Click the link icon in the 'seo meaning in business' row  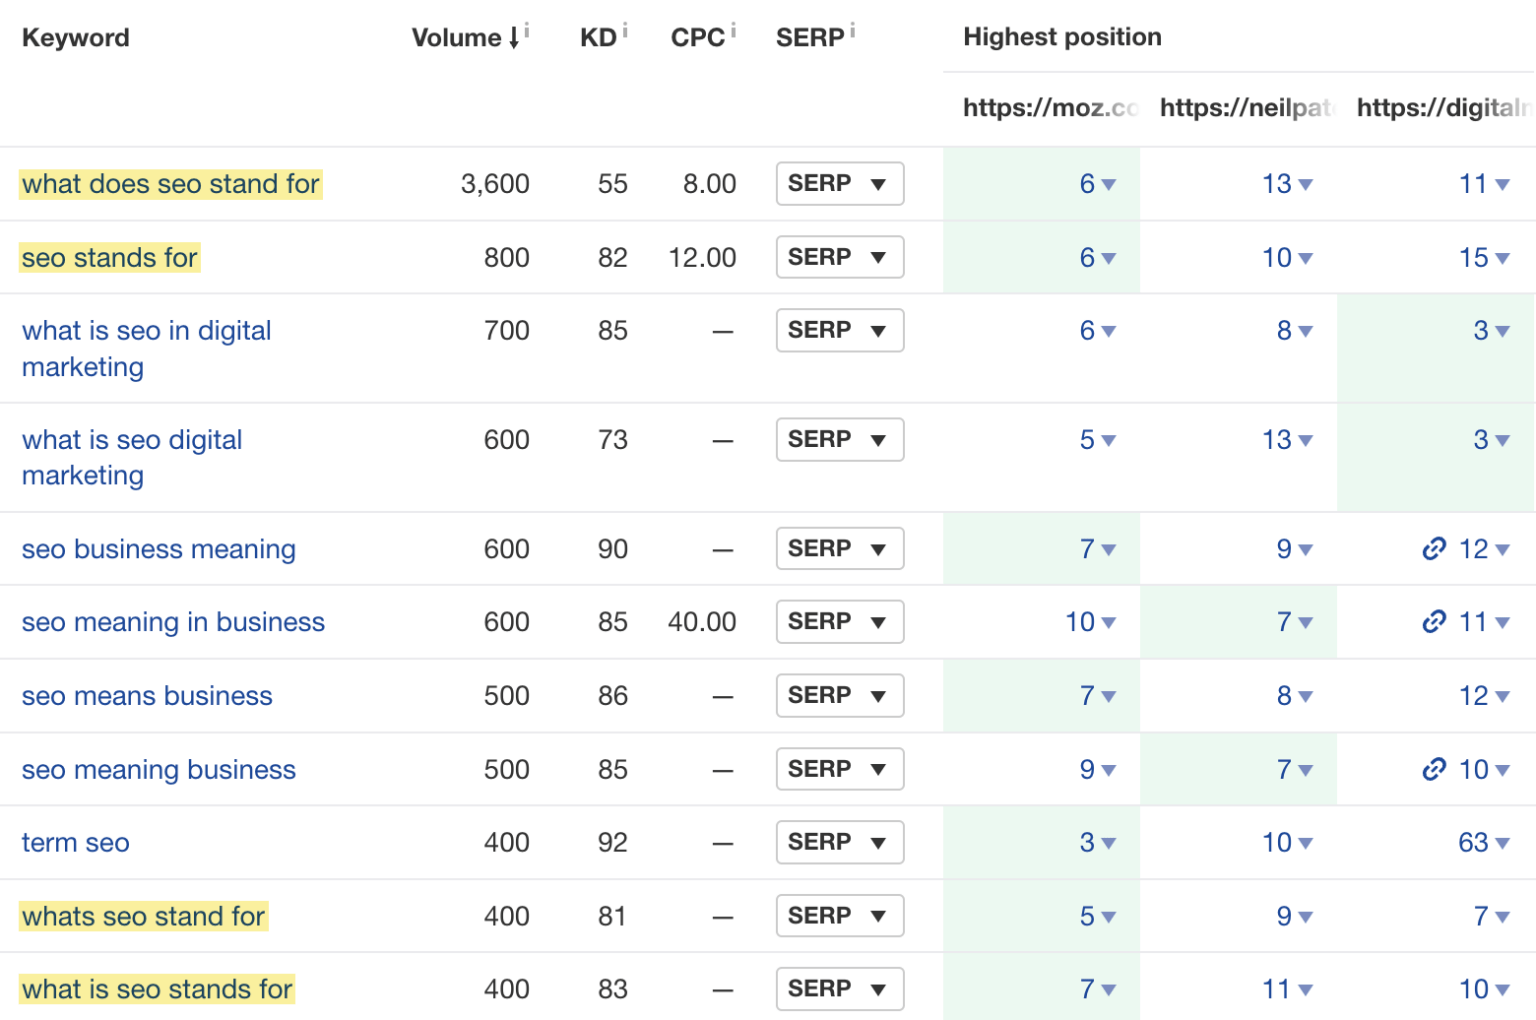click(1434, 621)
